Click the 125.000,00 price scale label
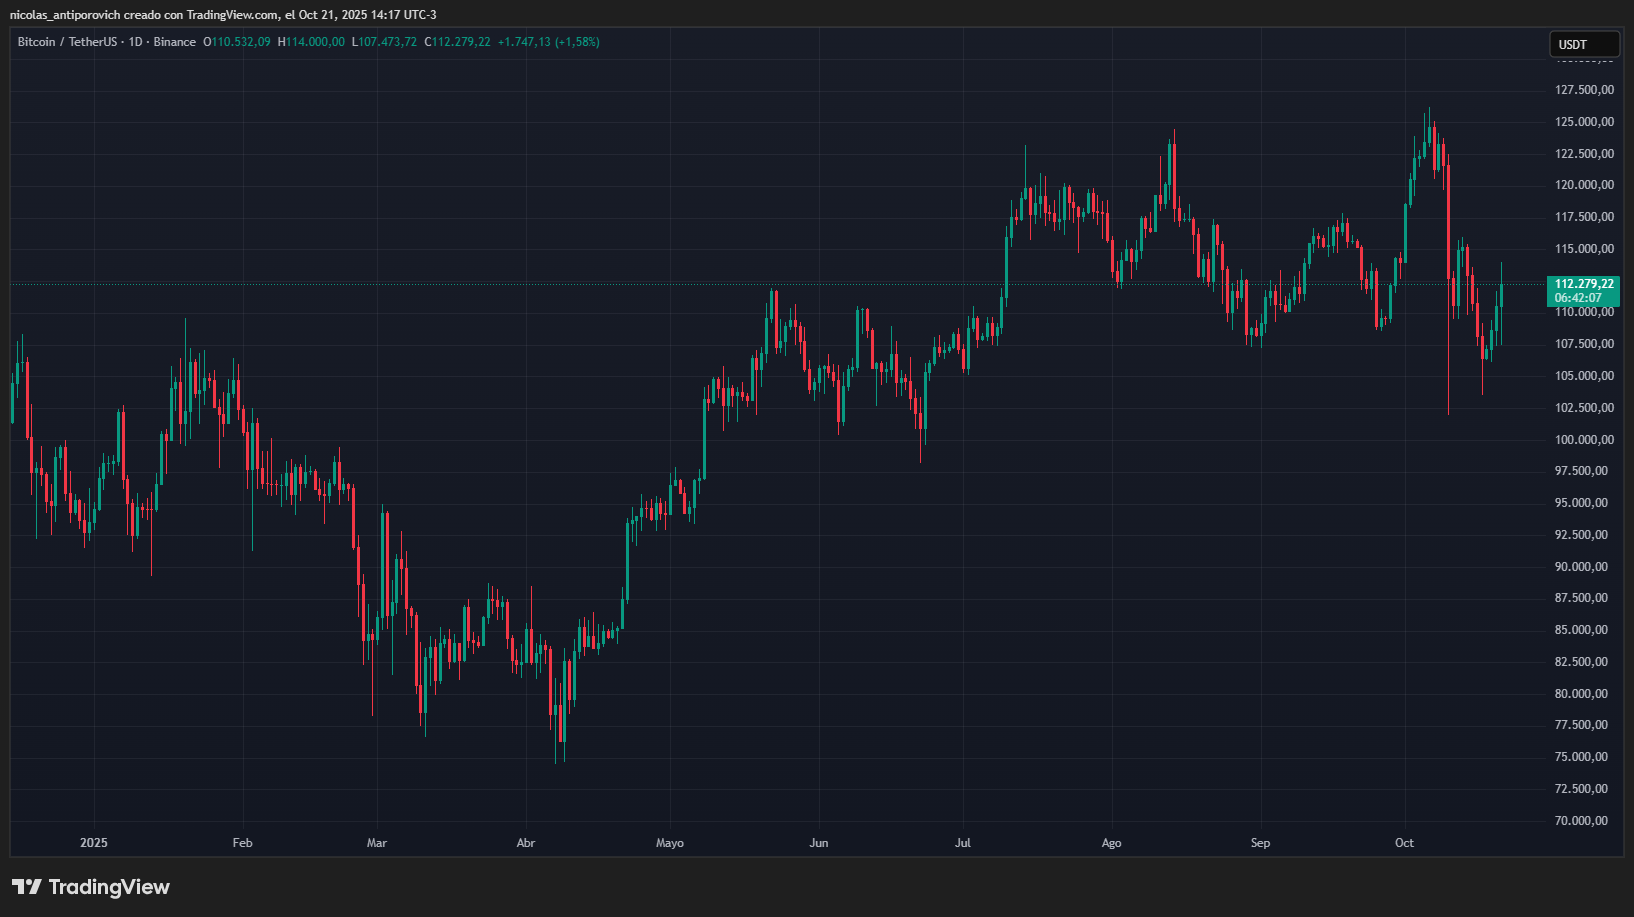This screenshot has height=917, width=1634. 1583,122
